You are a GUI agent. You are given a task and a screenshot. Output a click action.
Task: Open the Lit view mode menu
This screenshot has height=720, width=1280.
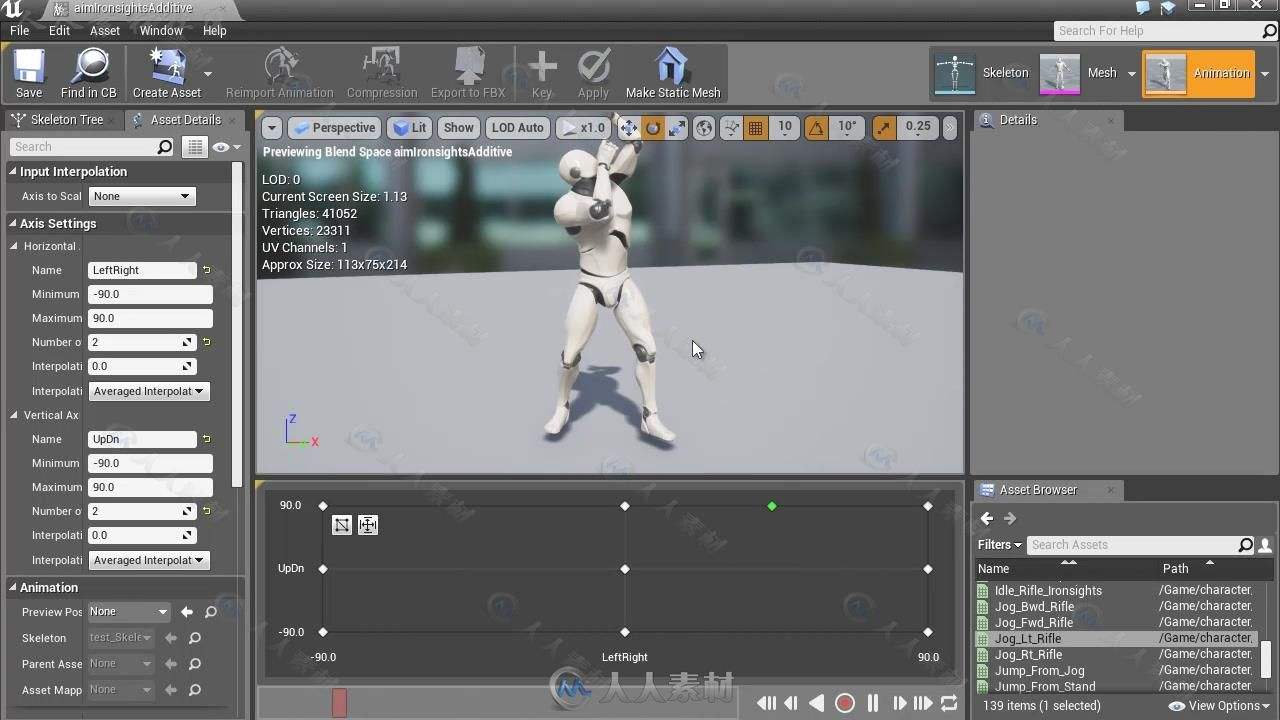(410, 128)
